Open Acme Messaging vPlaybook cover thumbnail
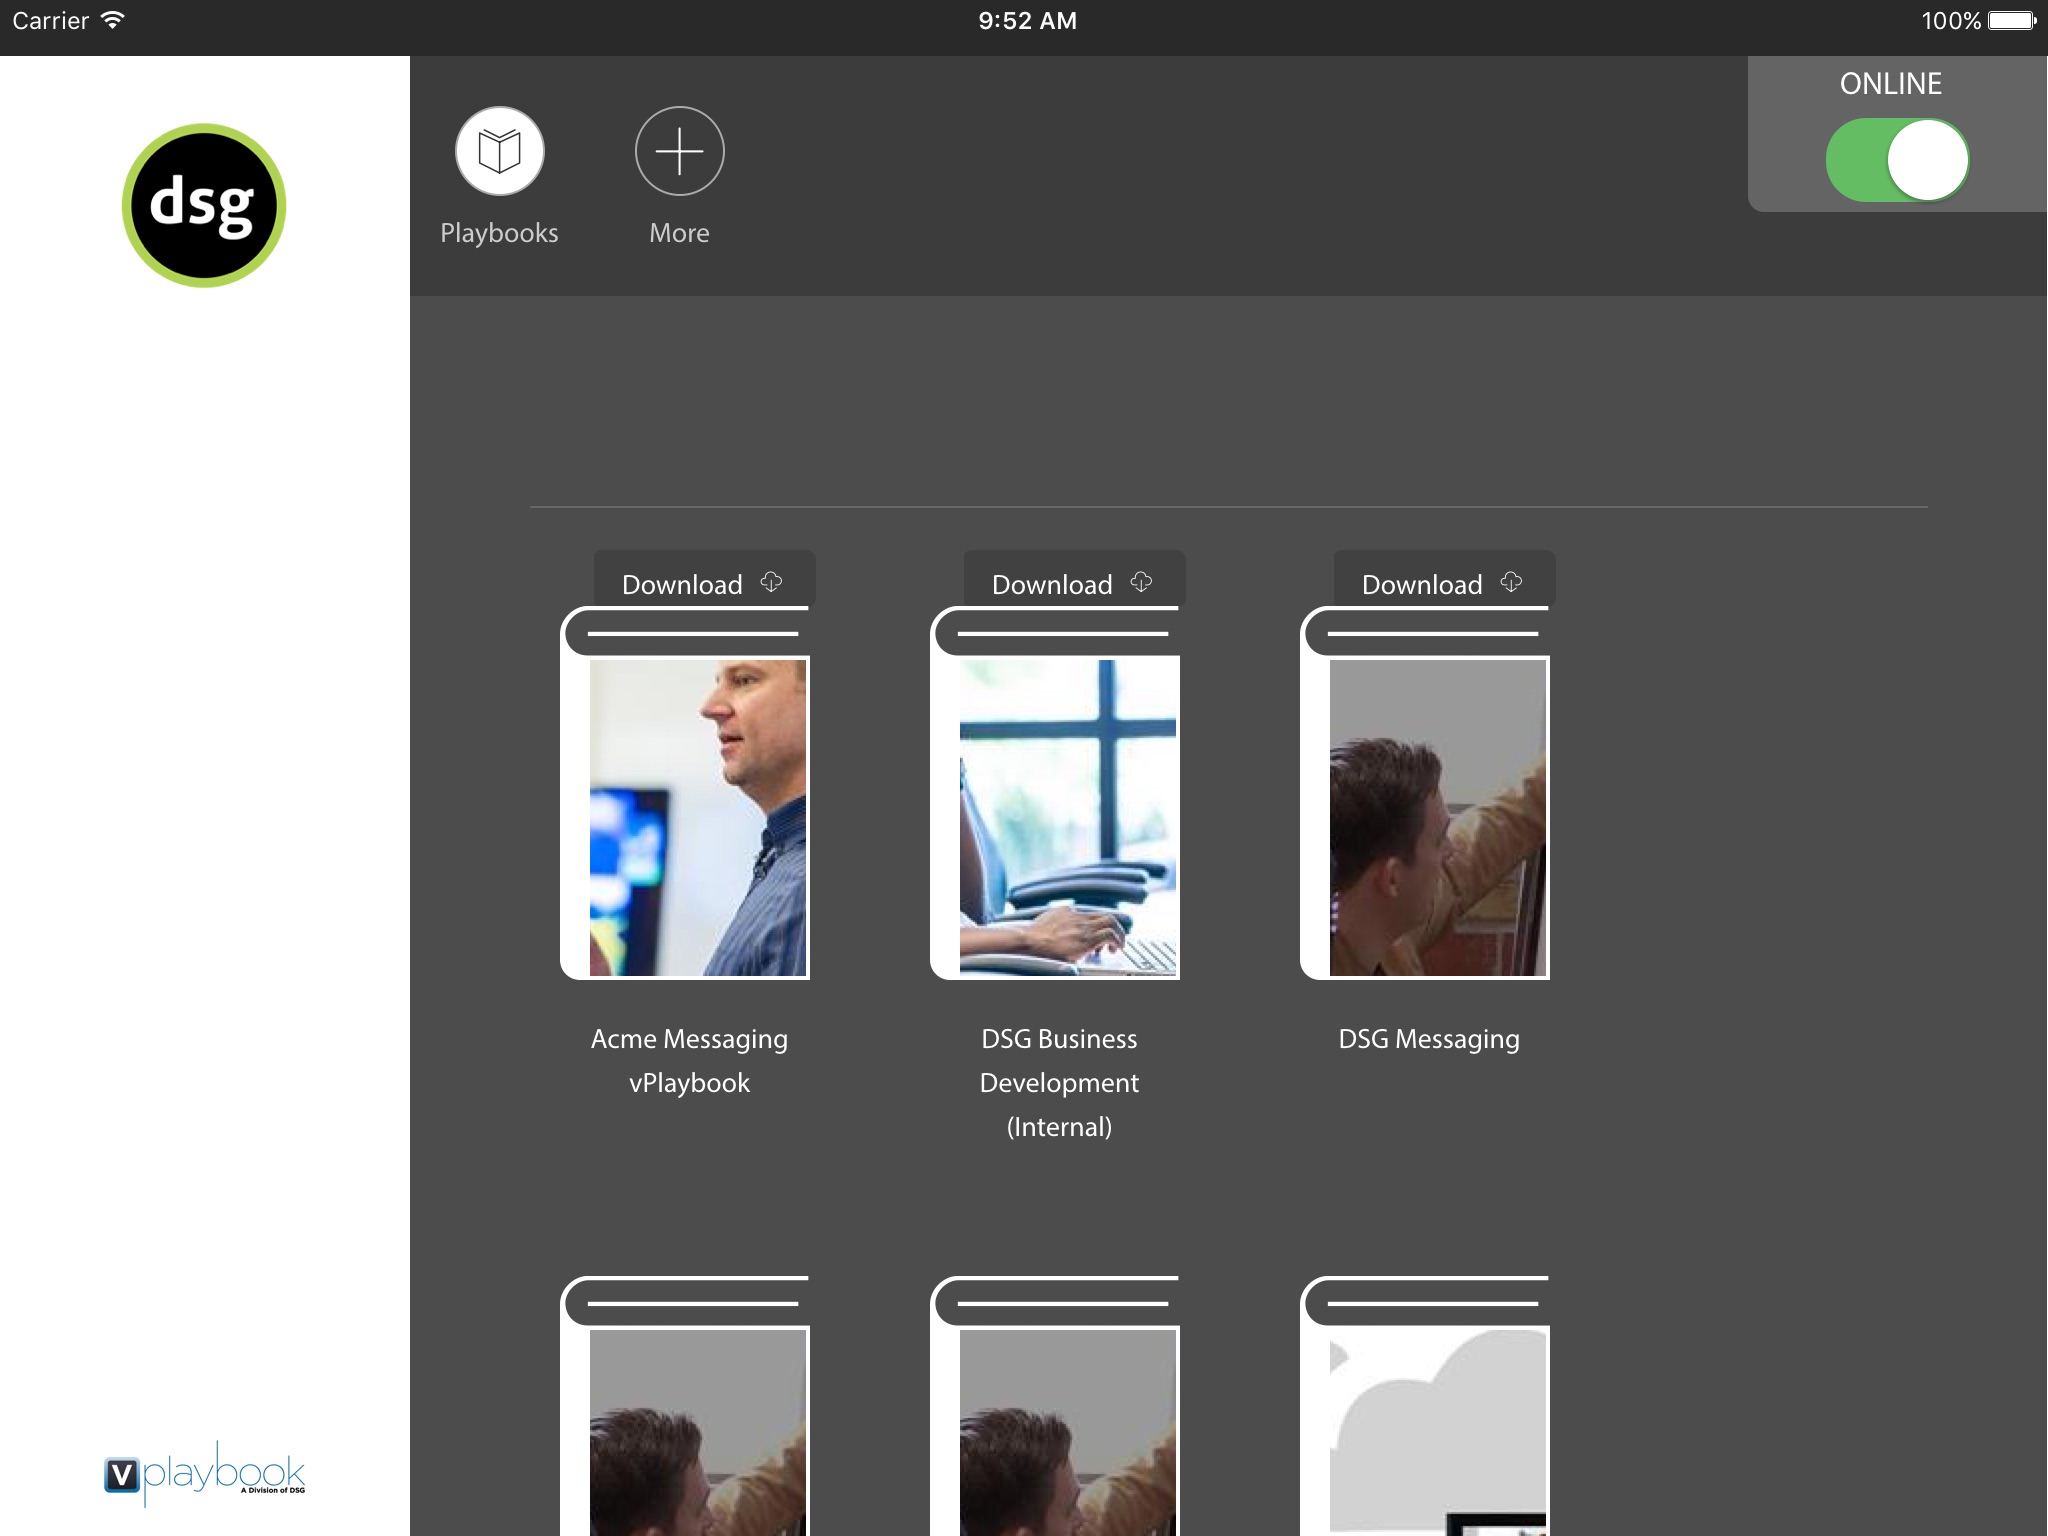Screen dimensions: 2048x1536 pyautogui.click(x=698, y=817)
